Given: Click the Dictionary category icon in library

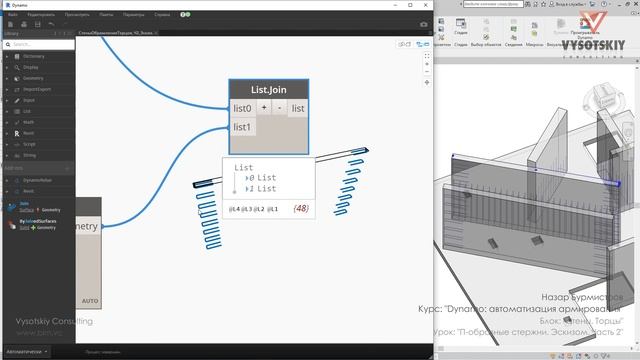Looking at the screenshot, I should [17, 56].
